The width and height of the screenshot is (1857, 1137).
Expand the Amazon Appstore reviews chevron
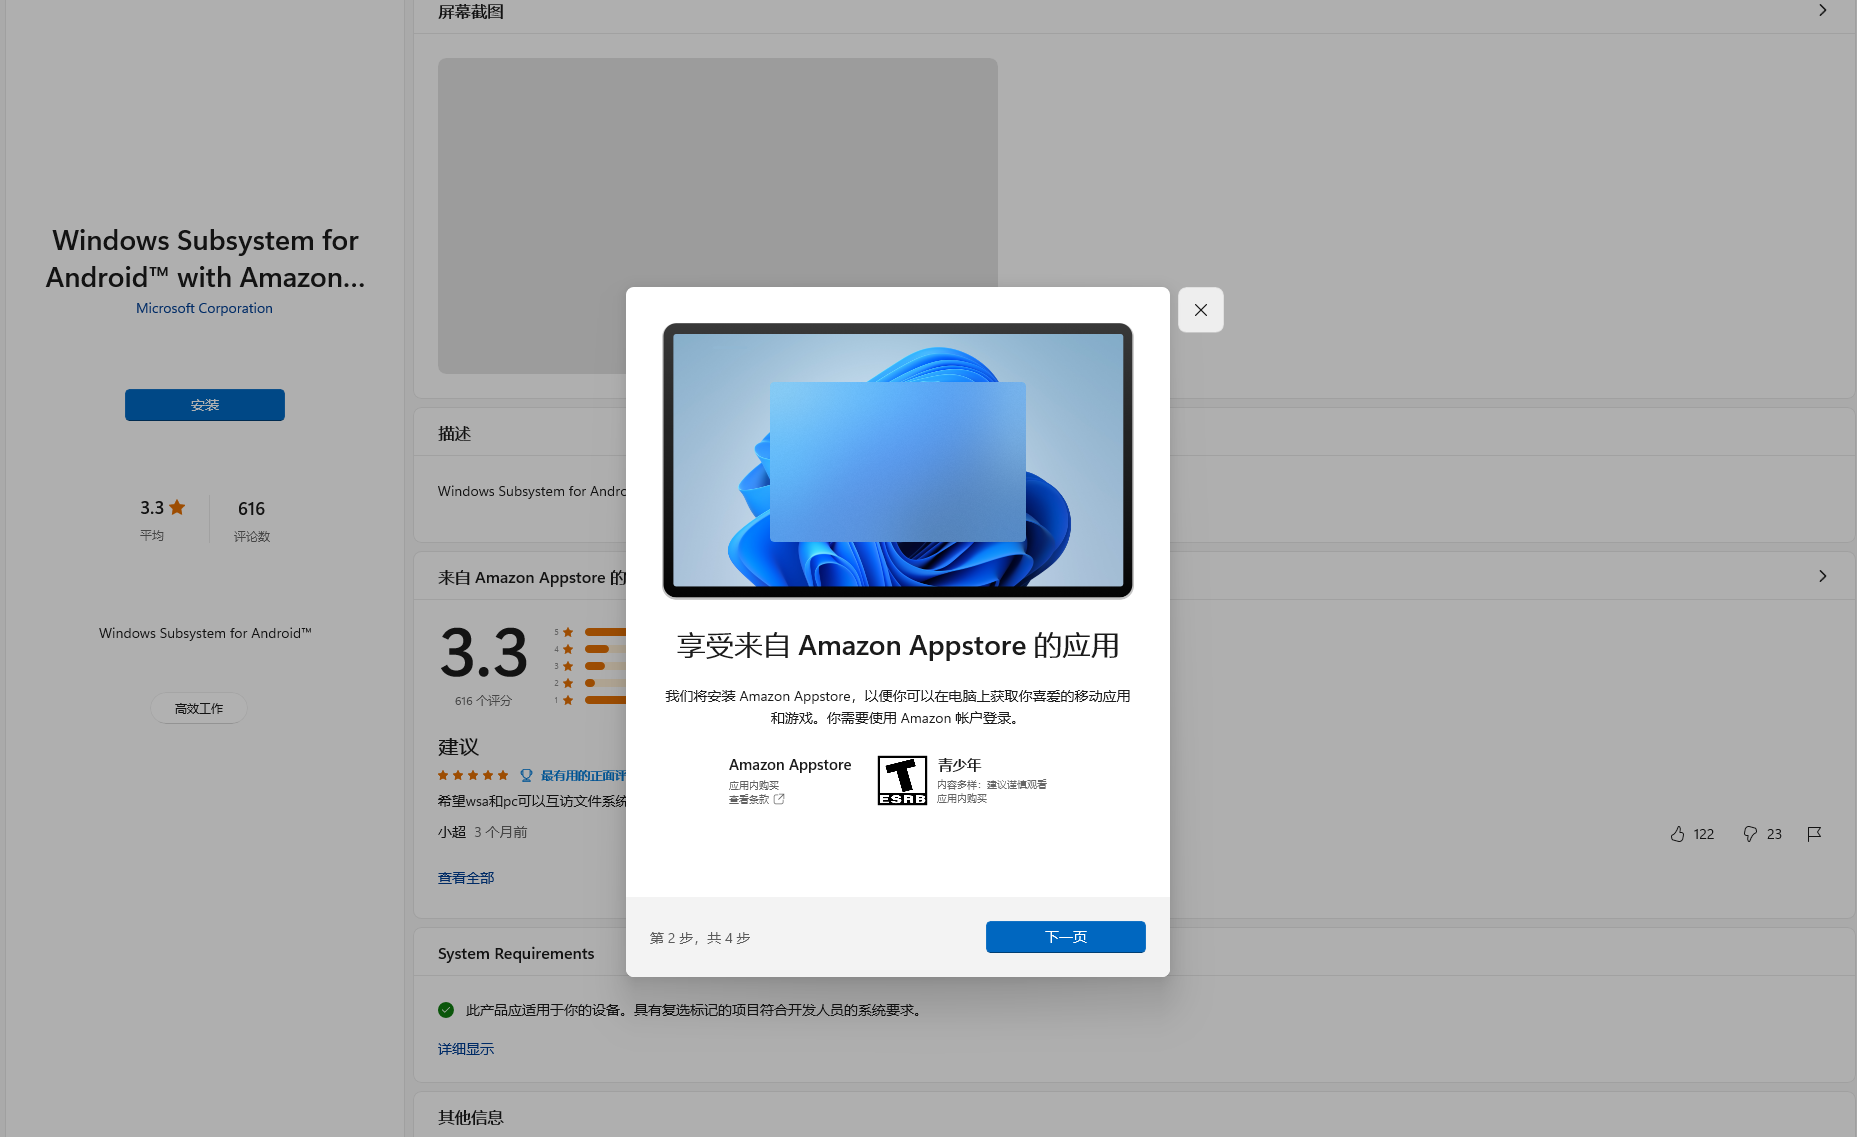(x=1822, y=576)
